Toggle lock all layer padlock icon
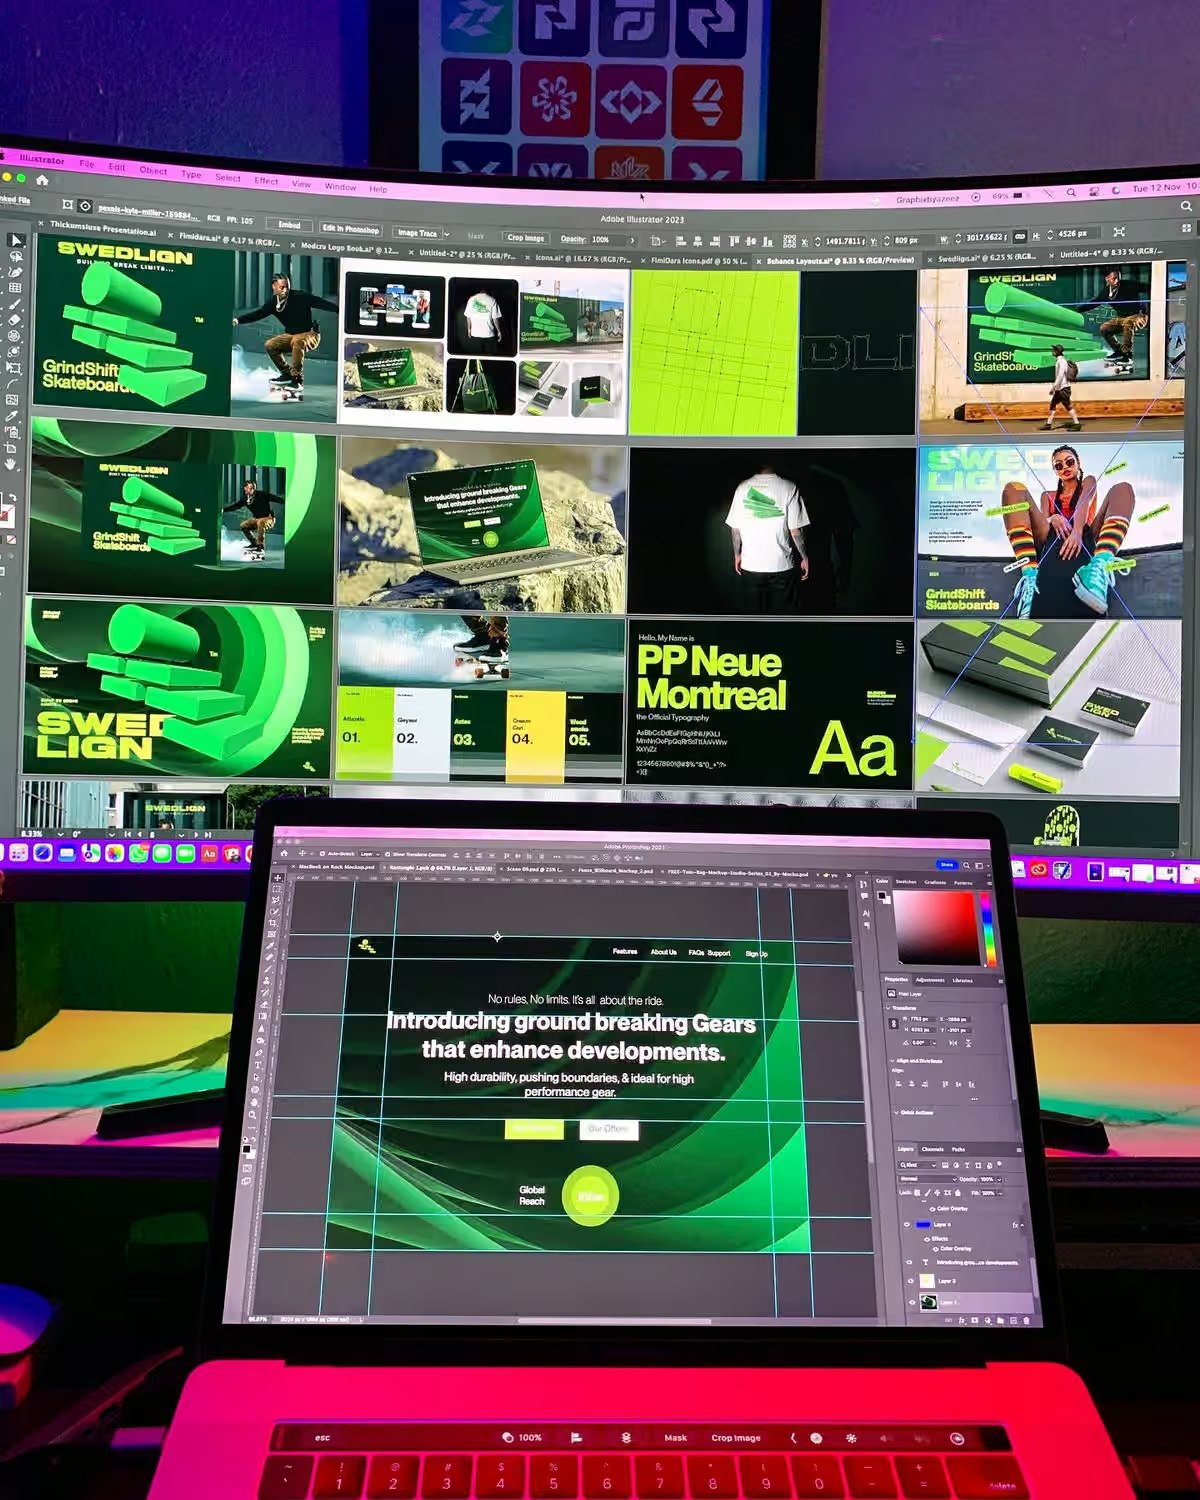This screenshot has width=1200, height=1500. (x=958, y=1193)
